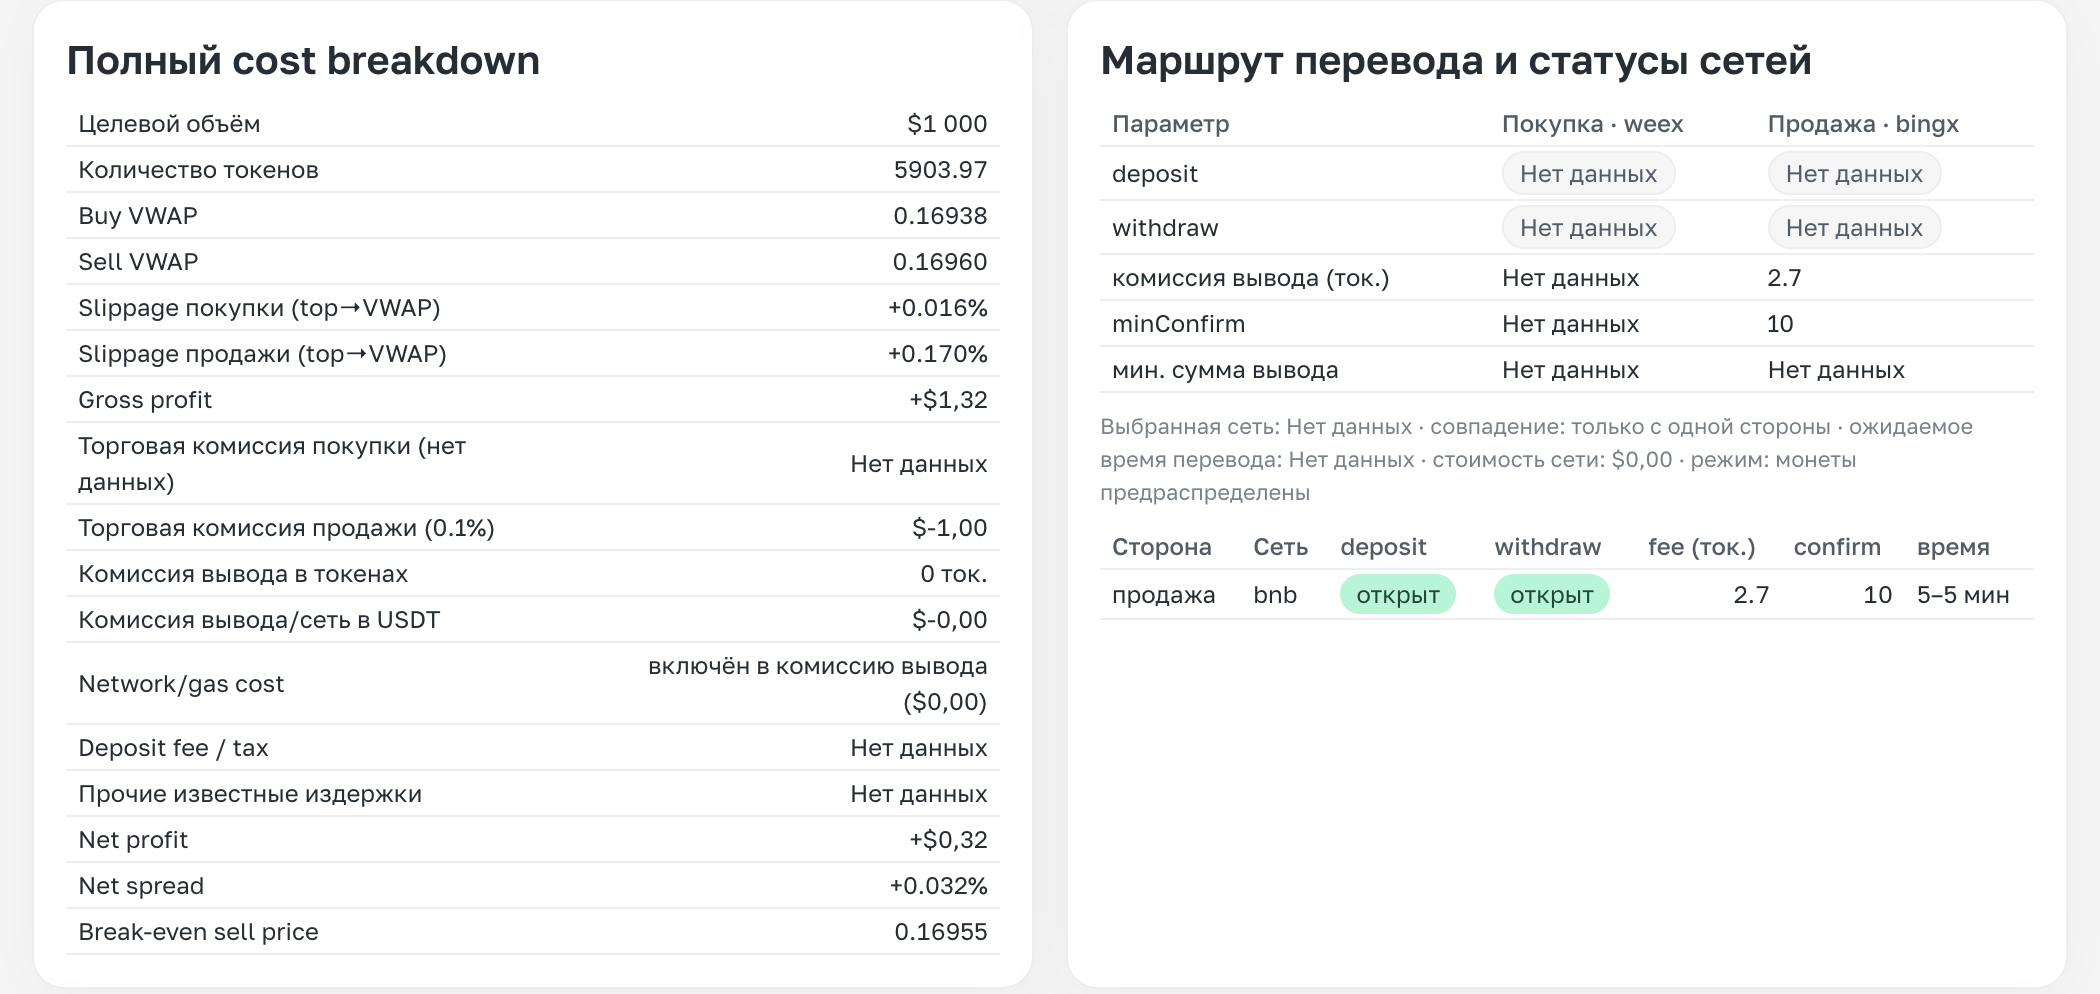The image size is (2100, 994).
Task: Select Net spread value +0.032%
Action: pos(938,886)
